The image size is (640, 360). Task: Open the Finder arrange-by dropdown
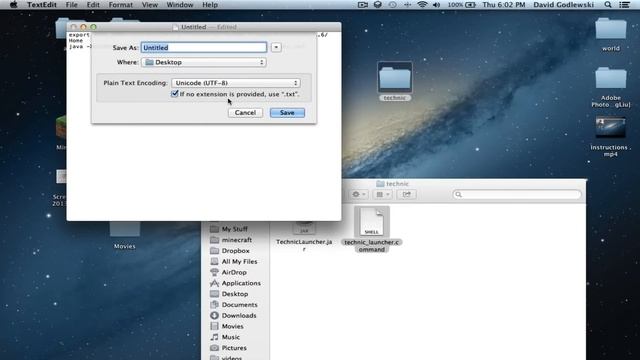(383, 195)
